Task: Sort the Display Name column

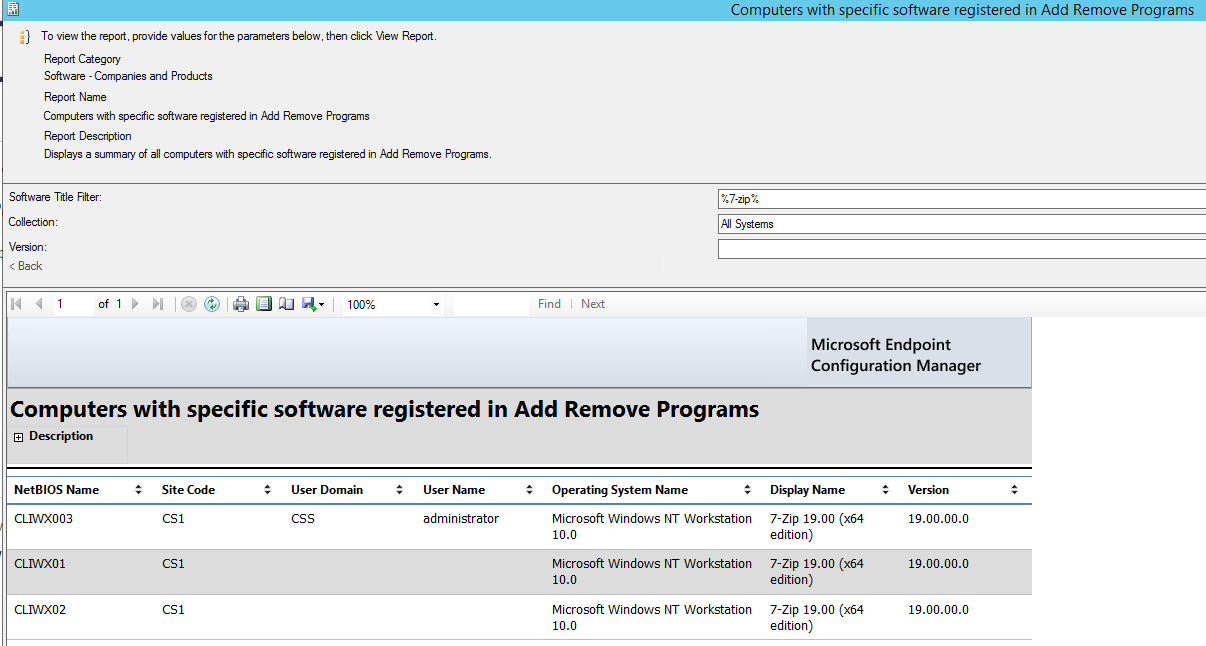Action: (x=884, y=490)
